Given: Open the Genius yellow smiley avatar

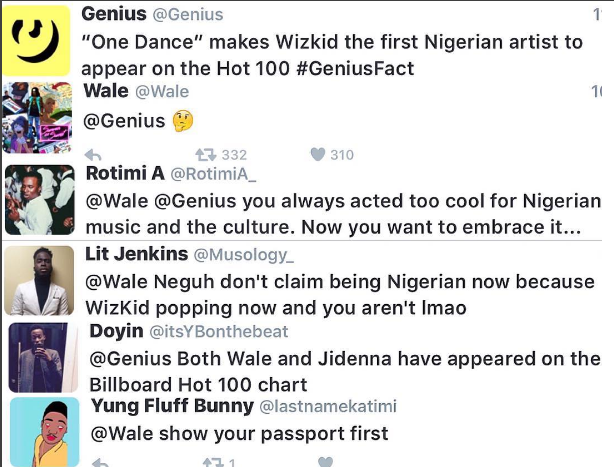Looking at the screenshot, I should (x=38, y=40).
